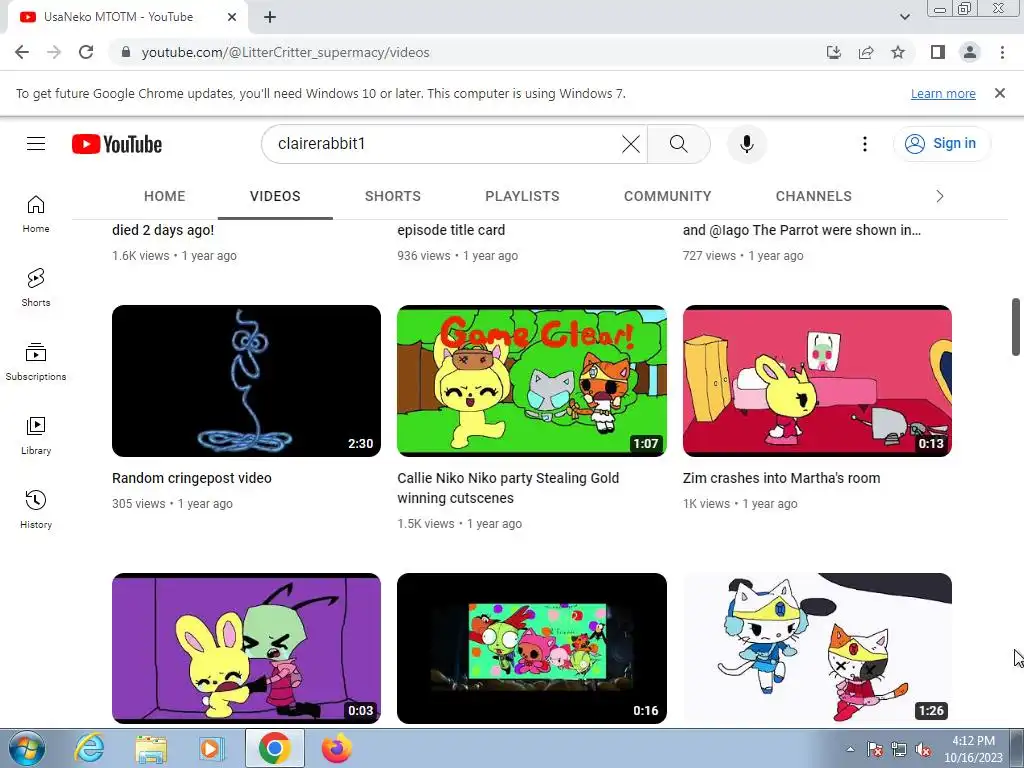Open YouTube settings three-dot menu

pos(865,144)
